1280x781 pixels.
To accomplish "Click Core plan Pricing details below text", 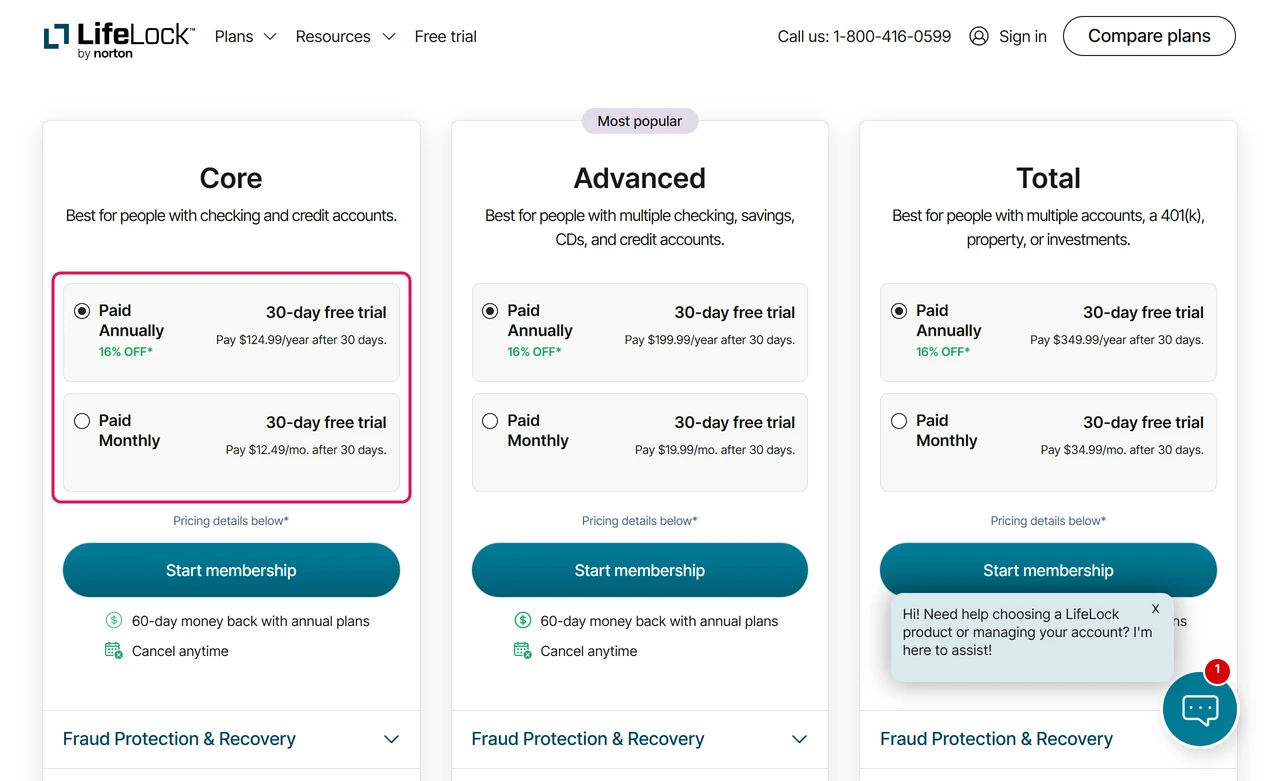I will pos(231,521).
